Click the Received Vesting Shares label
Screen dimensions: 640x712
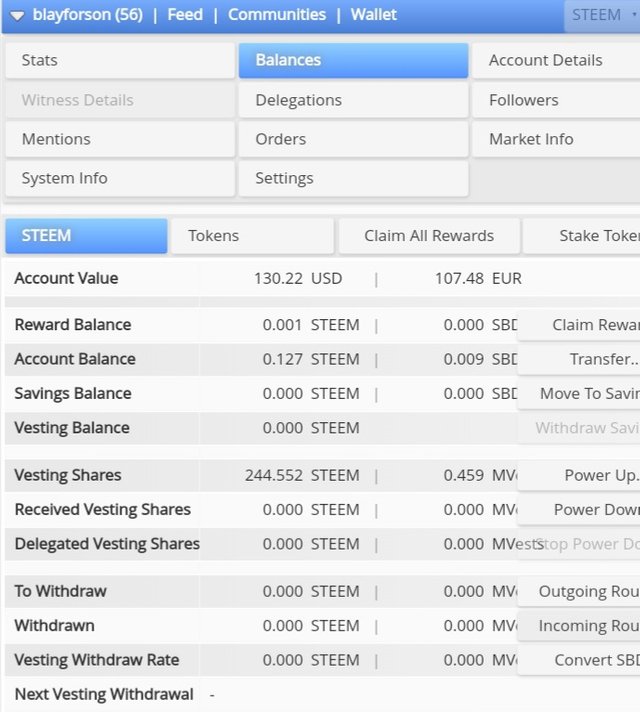103,509
